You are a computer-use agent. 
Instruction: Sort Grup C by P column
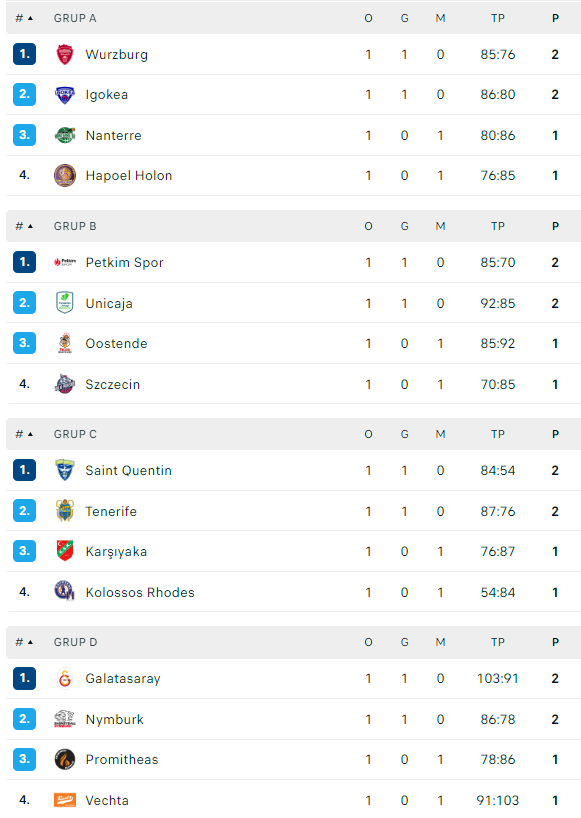pos(555,434)
